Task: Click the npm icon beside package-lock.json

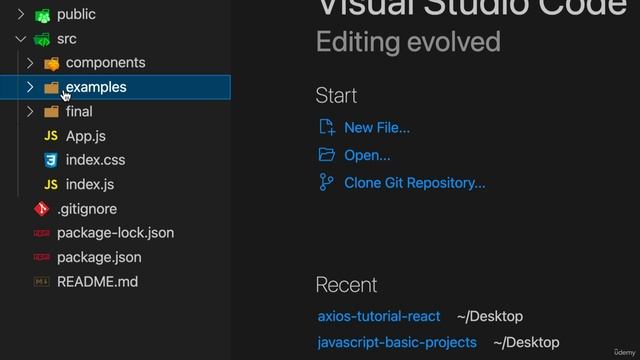Action: pos(42,233)
